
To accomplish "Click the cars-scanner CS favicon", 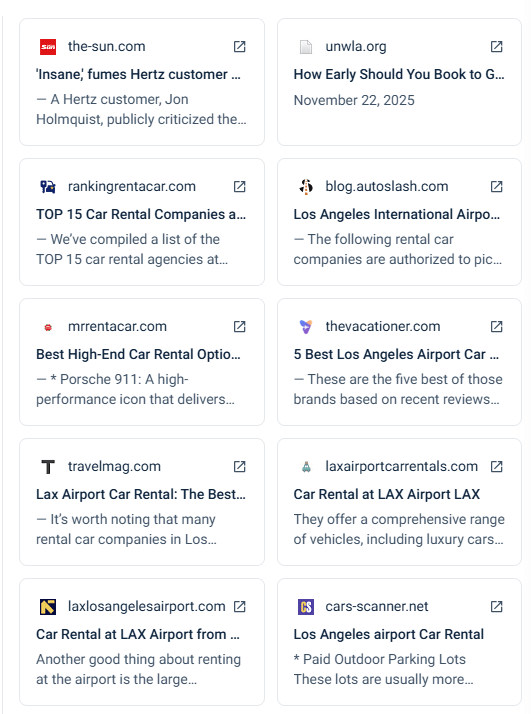I will click(306, 607).
